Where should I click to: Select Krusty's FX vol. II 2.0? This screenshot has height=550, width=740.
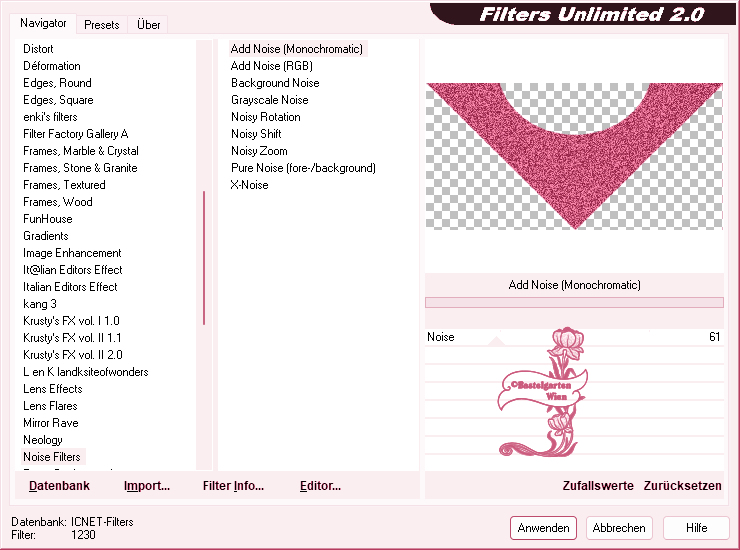coord(73,355)
